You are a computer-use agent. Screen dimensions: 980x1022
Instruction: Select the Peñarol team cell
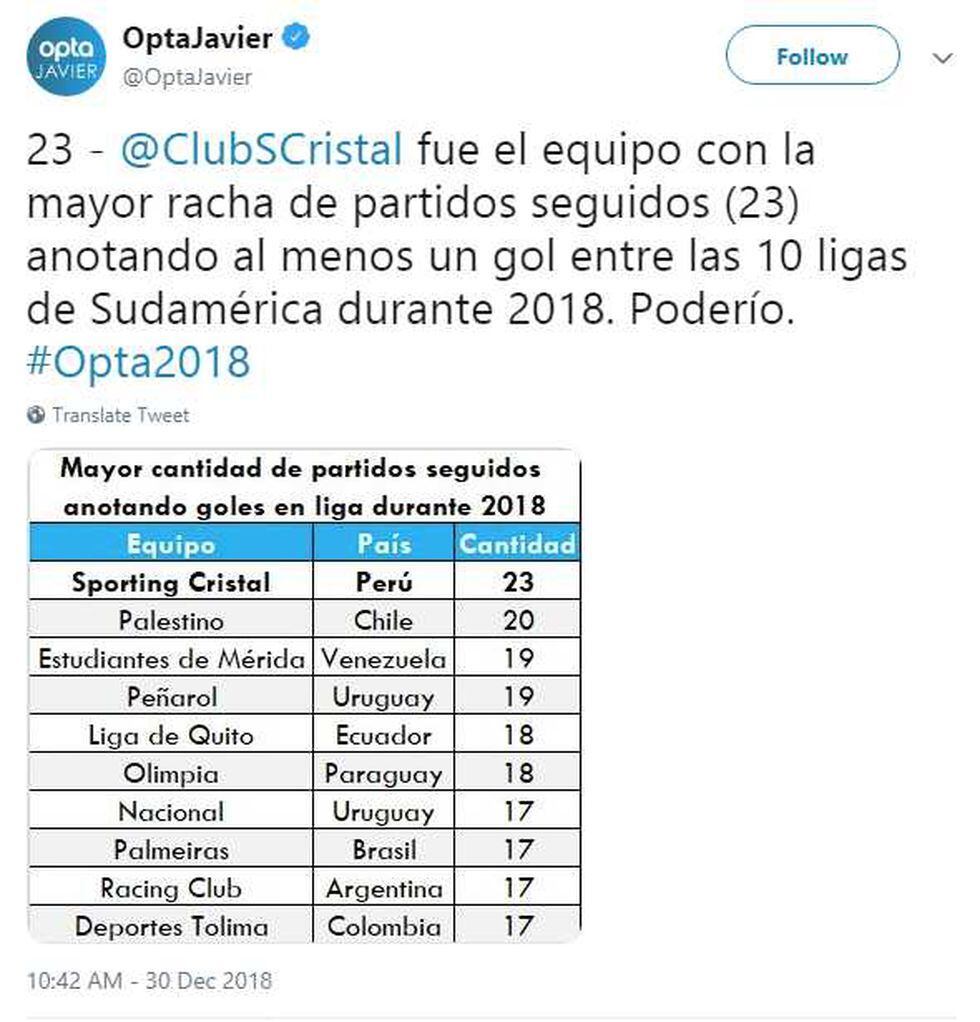click(171, 696)
